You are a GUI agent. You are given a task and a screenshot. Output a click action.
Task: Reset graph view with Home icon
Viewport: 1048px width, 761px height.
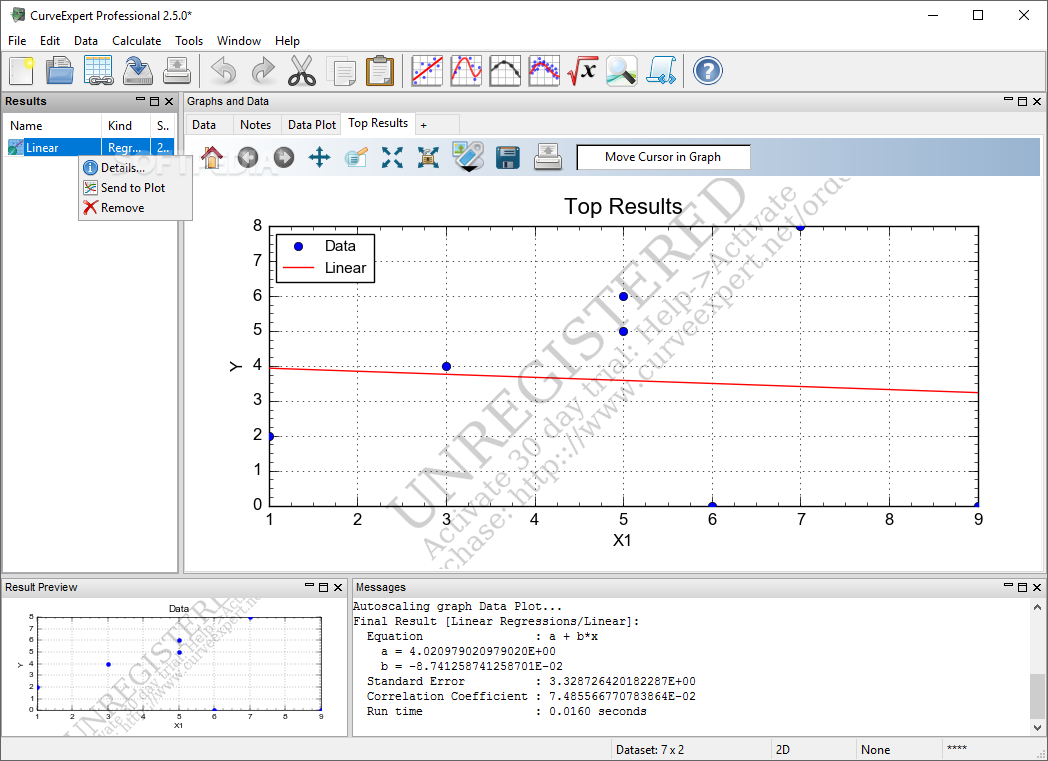click(x=212, y=158)
